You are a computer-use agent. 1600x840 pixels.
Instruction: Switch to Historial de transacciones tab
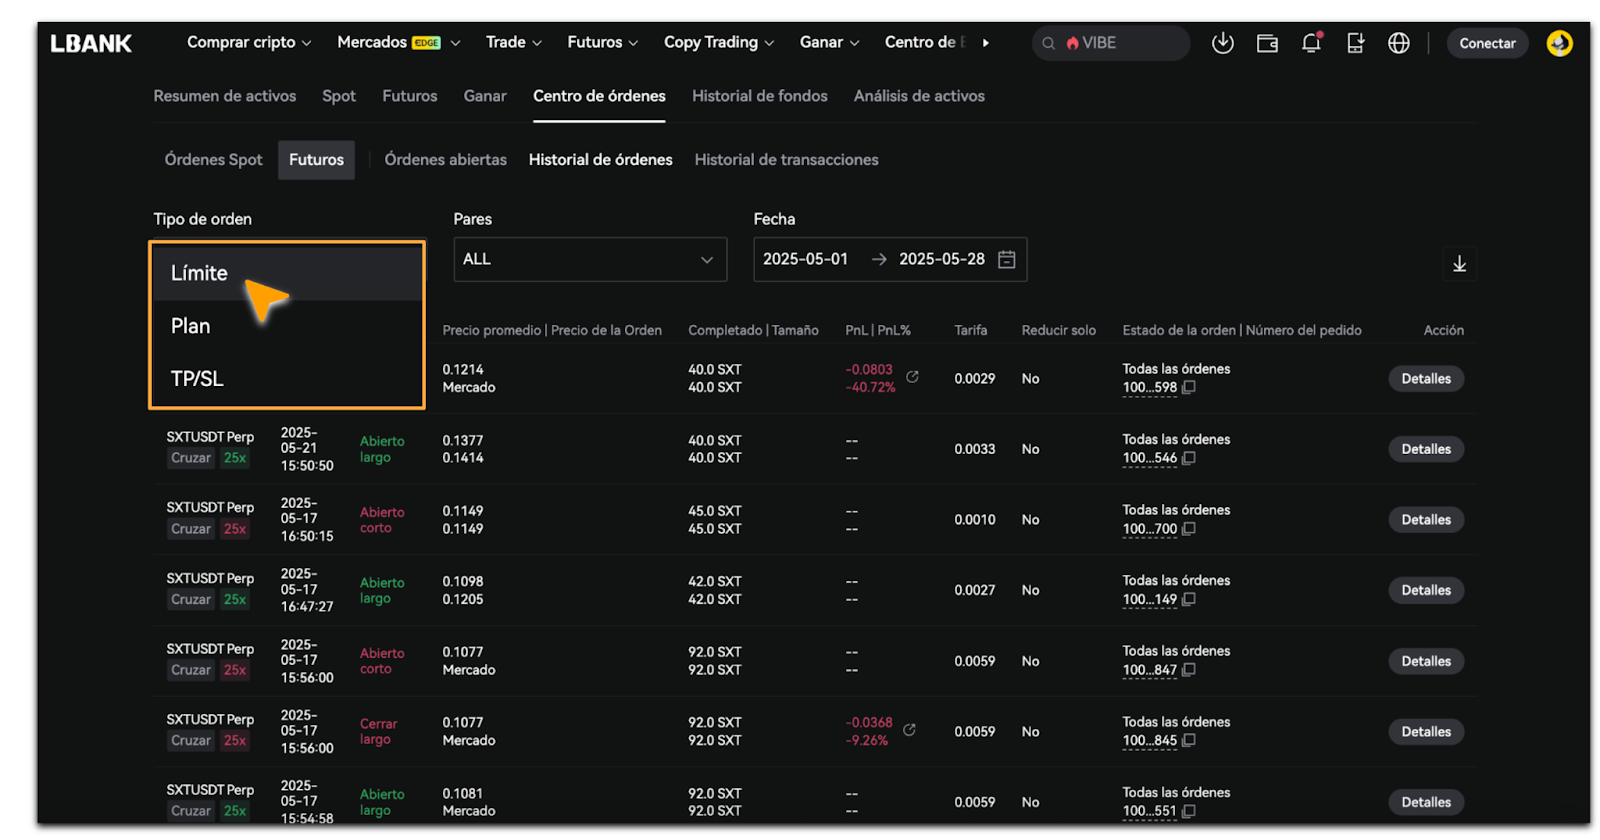point(786,160)
